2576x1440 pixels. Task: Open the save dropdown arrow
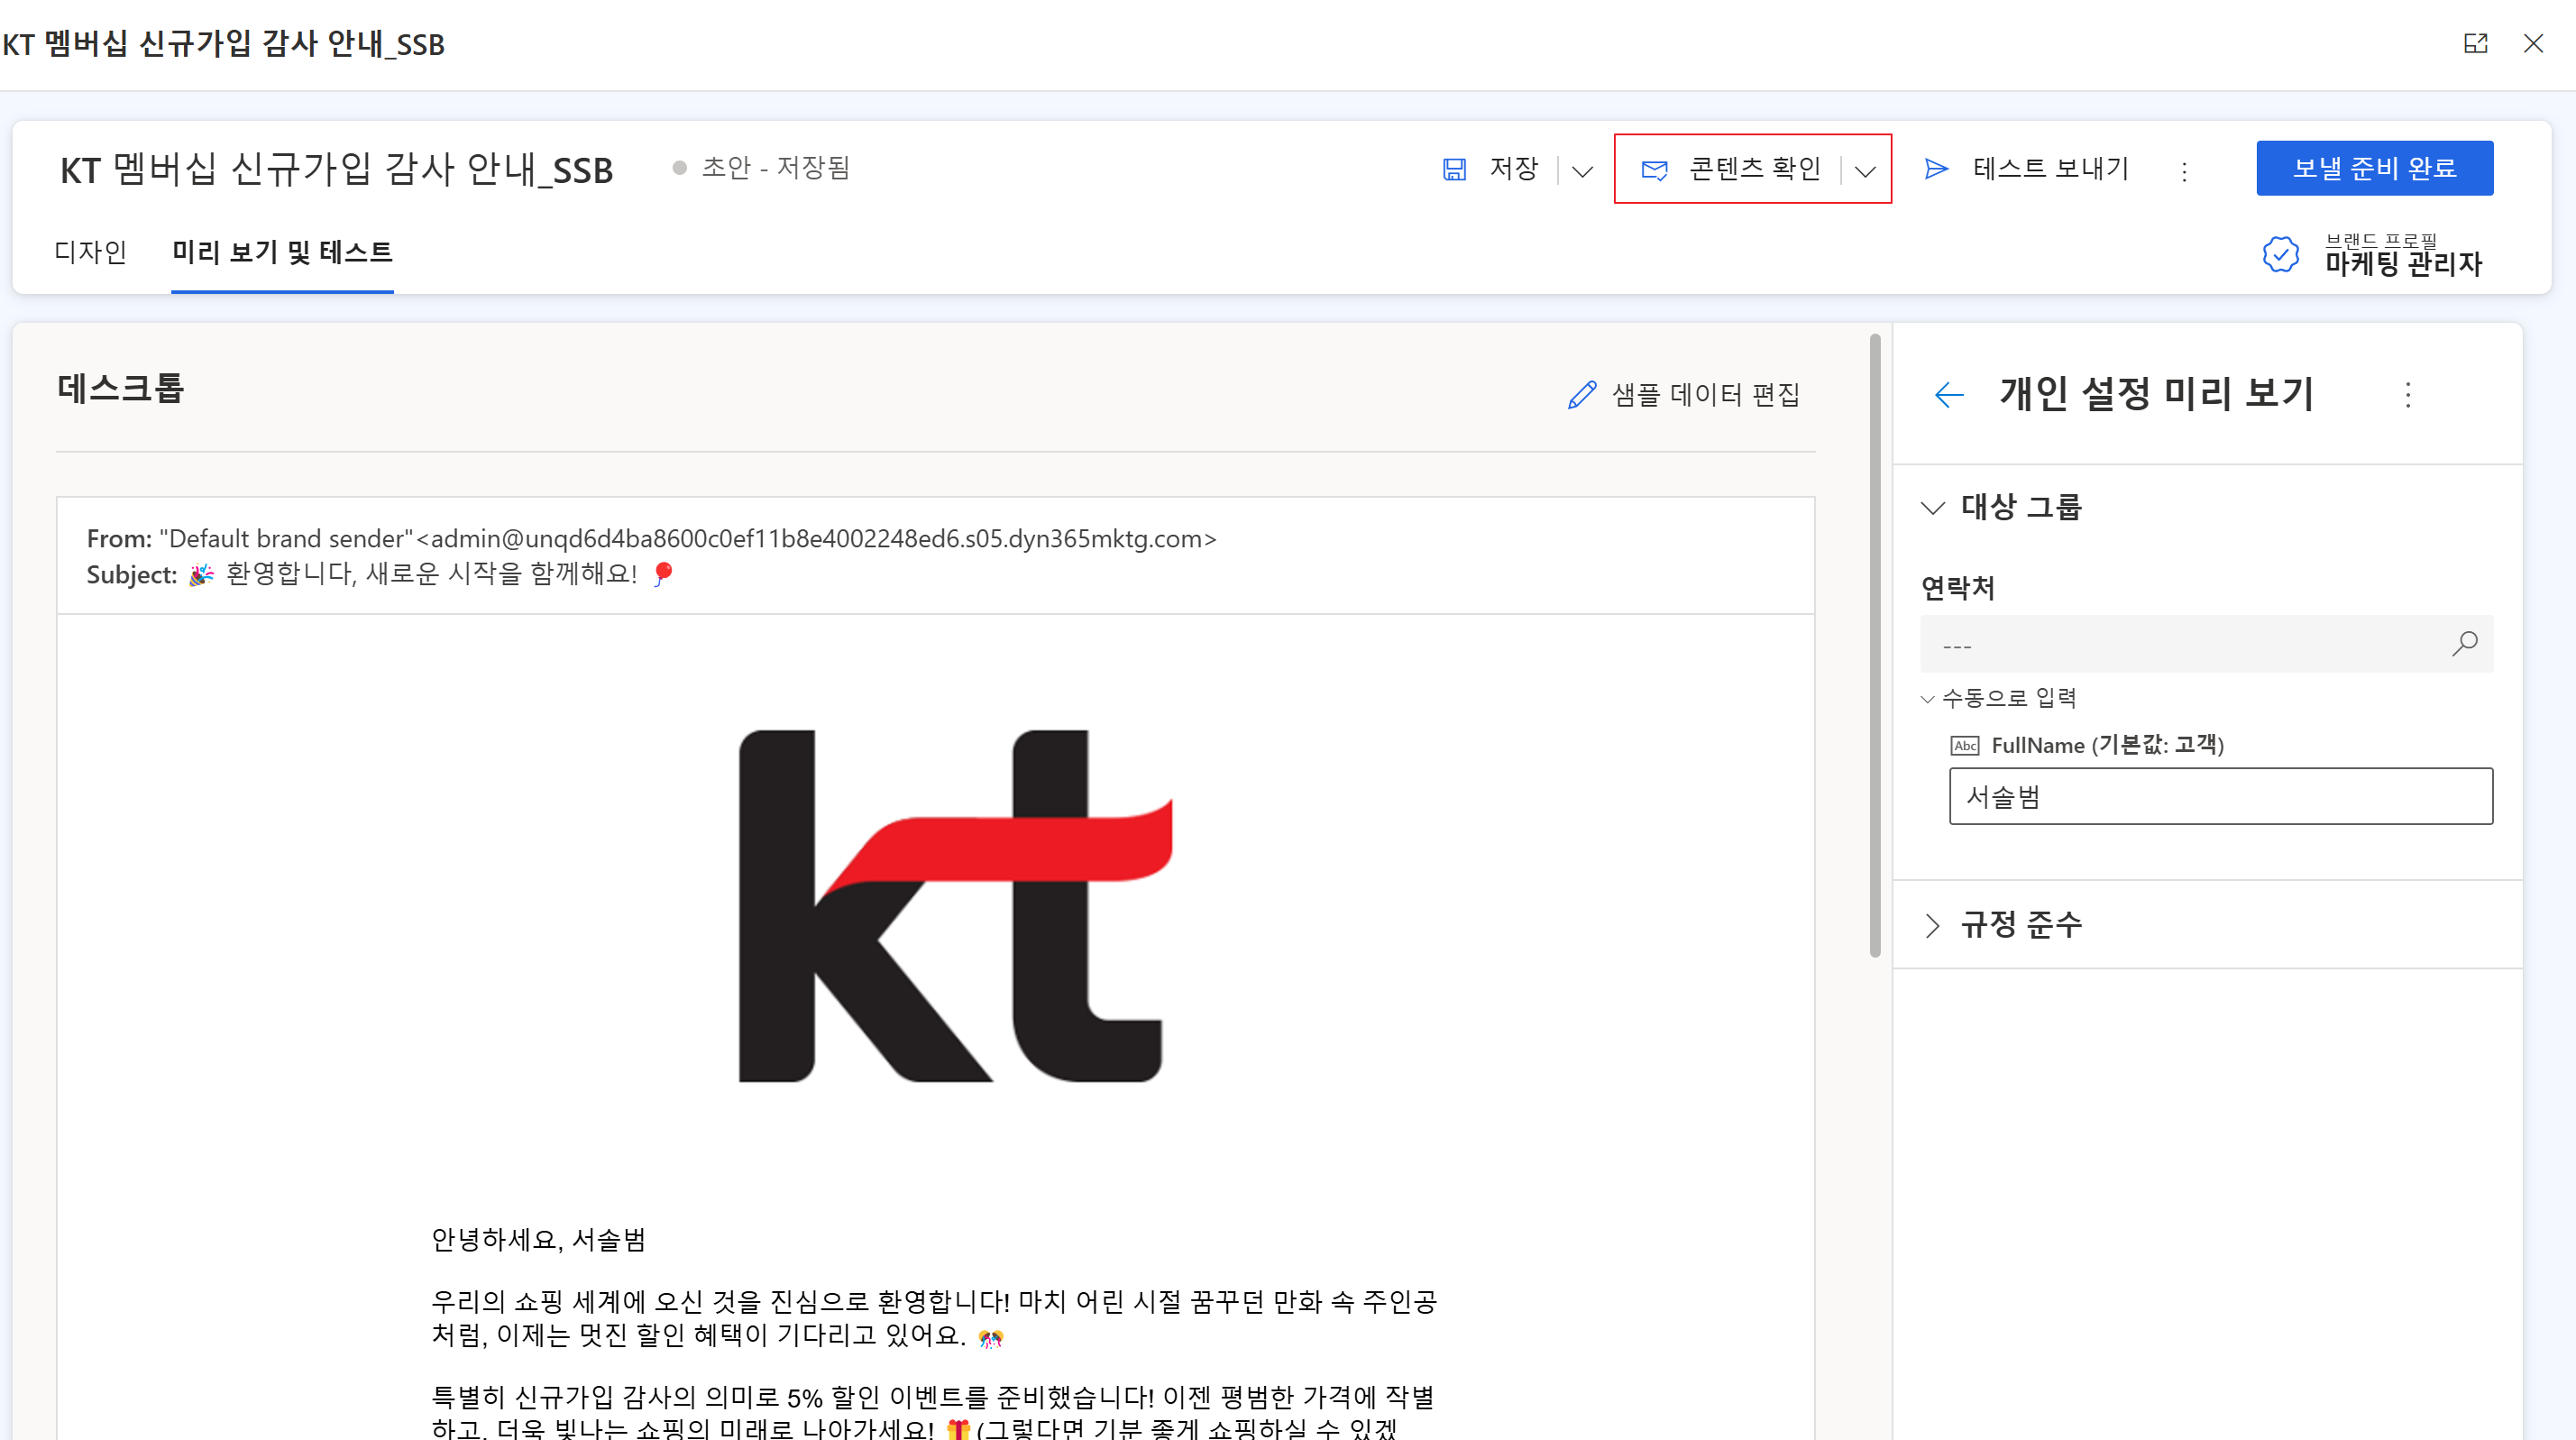click(x=1582, y=171)
